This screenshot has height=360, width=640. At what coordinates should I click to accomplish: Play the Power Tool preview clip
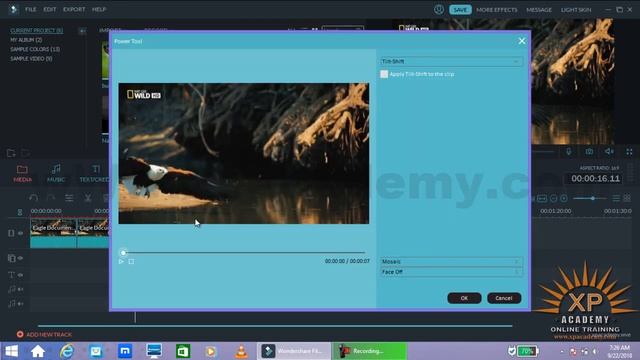coord(121,261)
